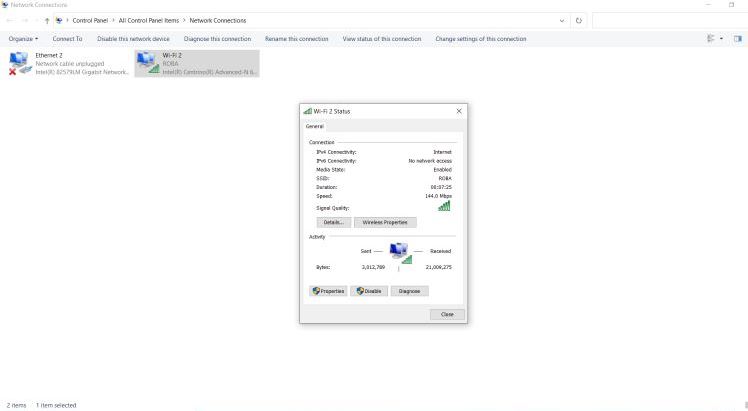Click the Properties button with shield
This screenshot has width=748, height=411.
(328, 291)
